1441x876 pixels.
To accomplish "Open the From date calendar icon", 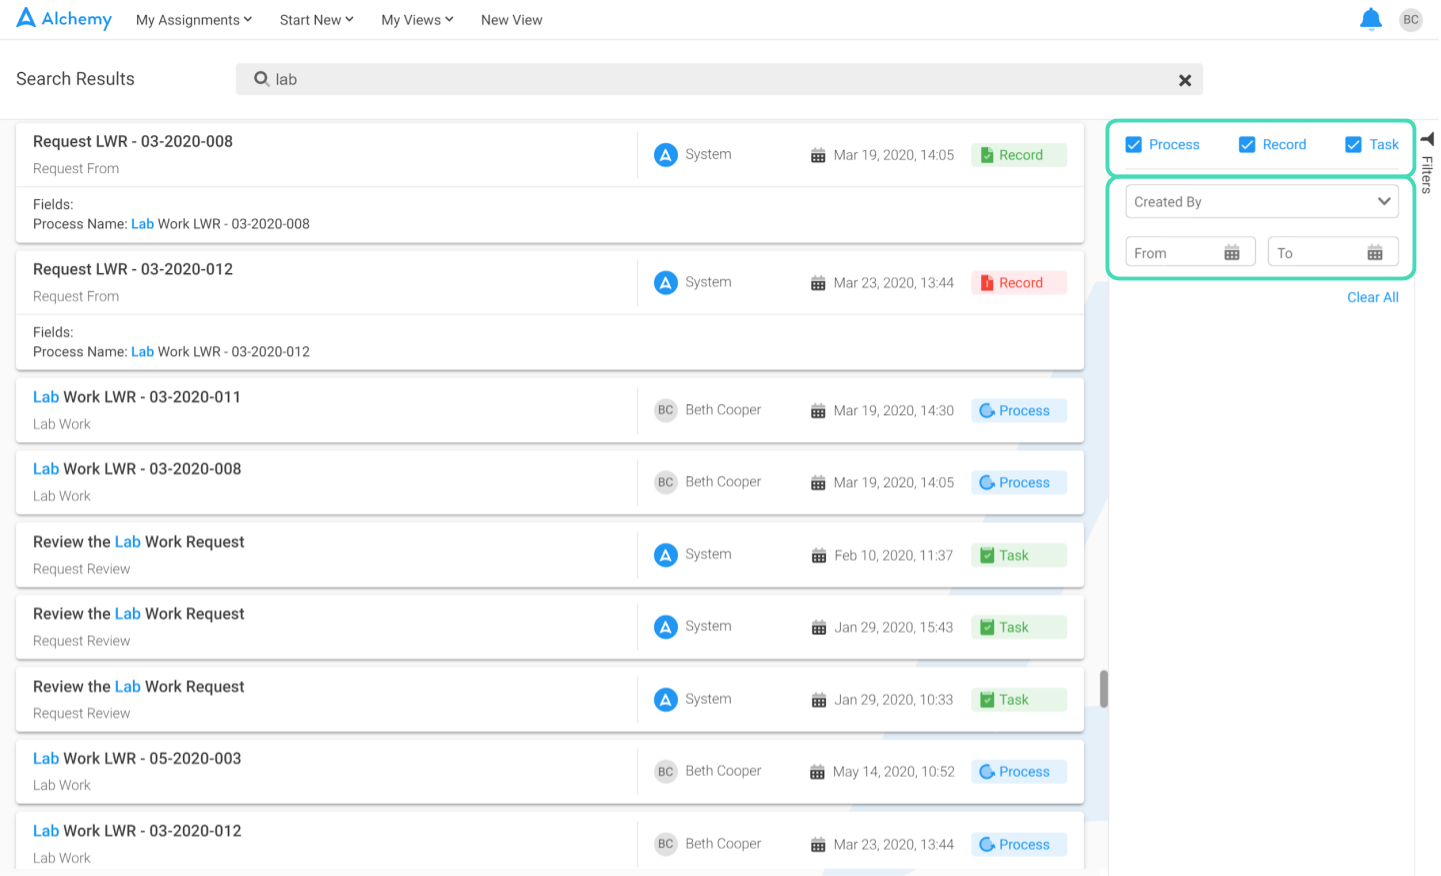I will click(1232, 253).
